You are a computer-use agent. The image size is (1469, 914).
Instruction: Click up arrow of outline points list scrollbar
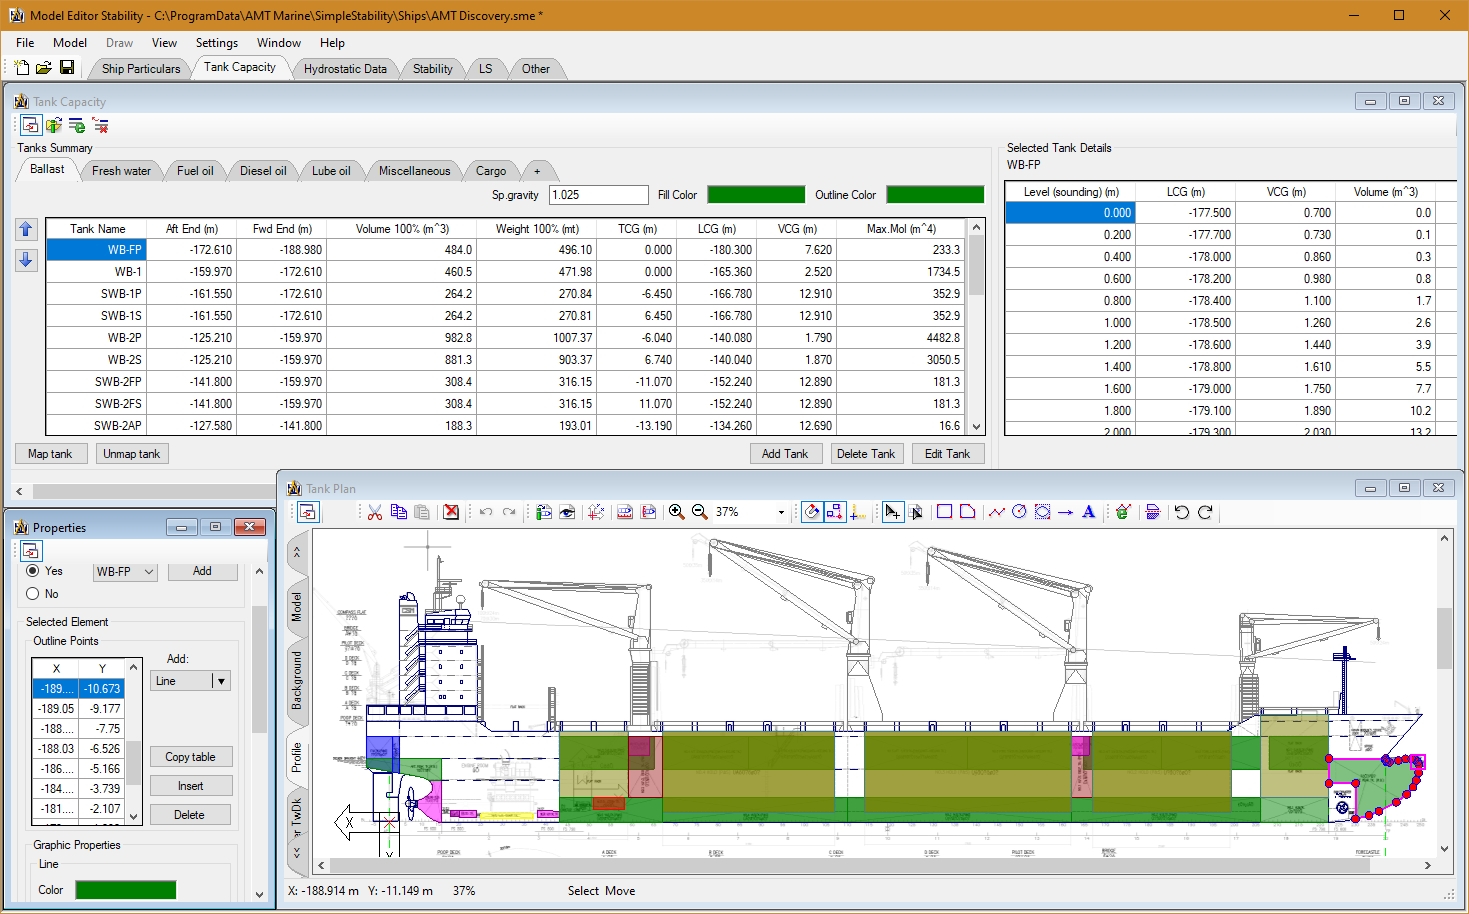133,667
